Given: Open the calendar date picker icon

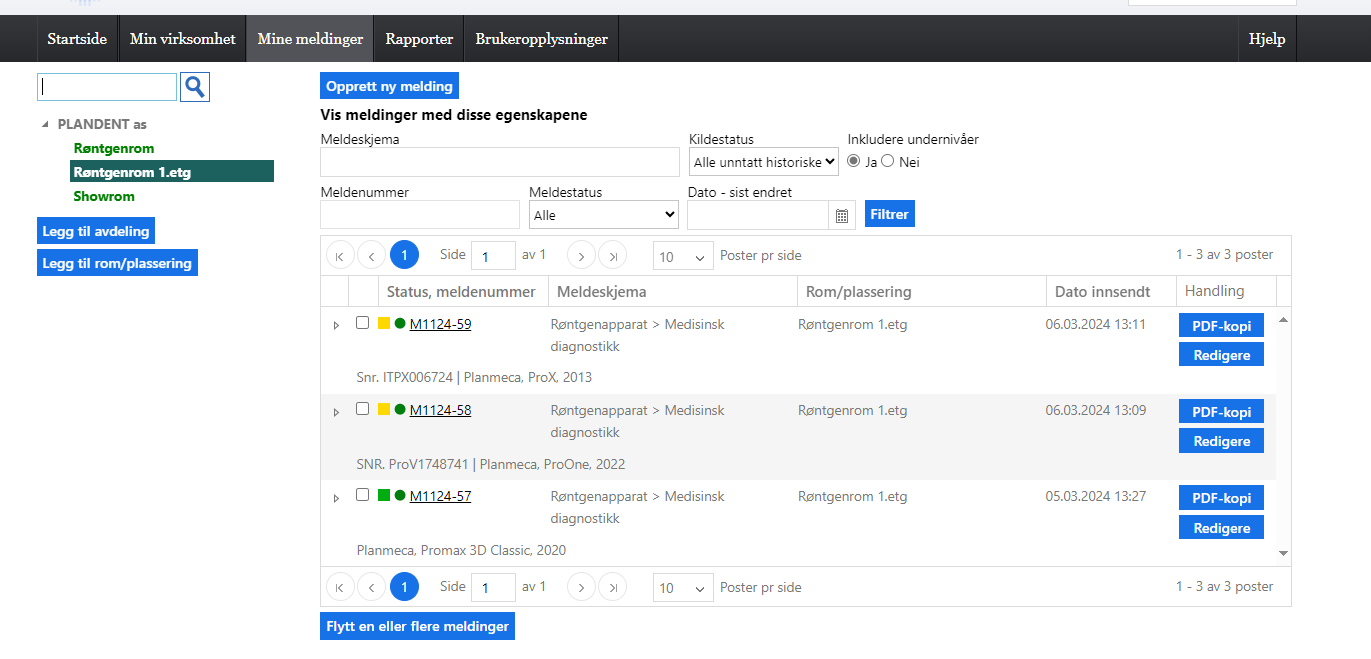Looking at the screenshot, I should (x=842, y=215).
